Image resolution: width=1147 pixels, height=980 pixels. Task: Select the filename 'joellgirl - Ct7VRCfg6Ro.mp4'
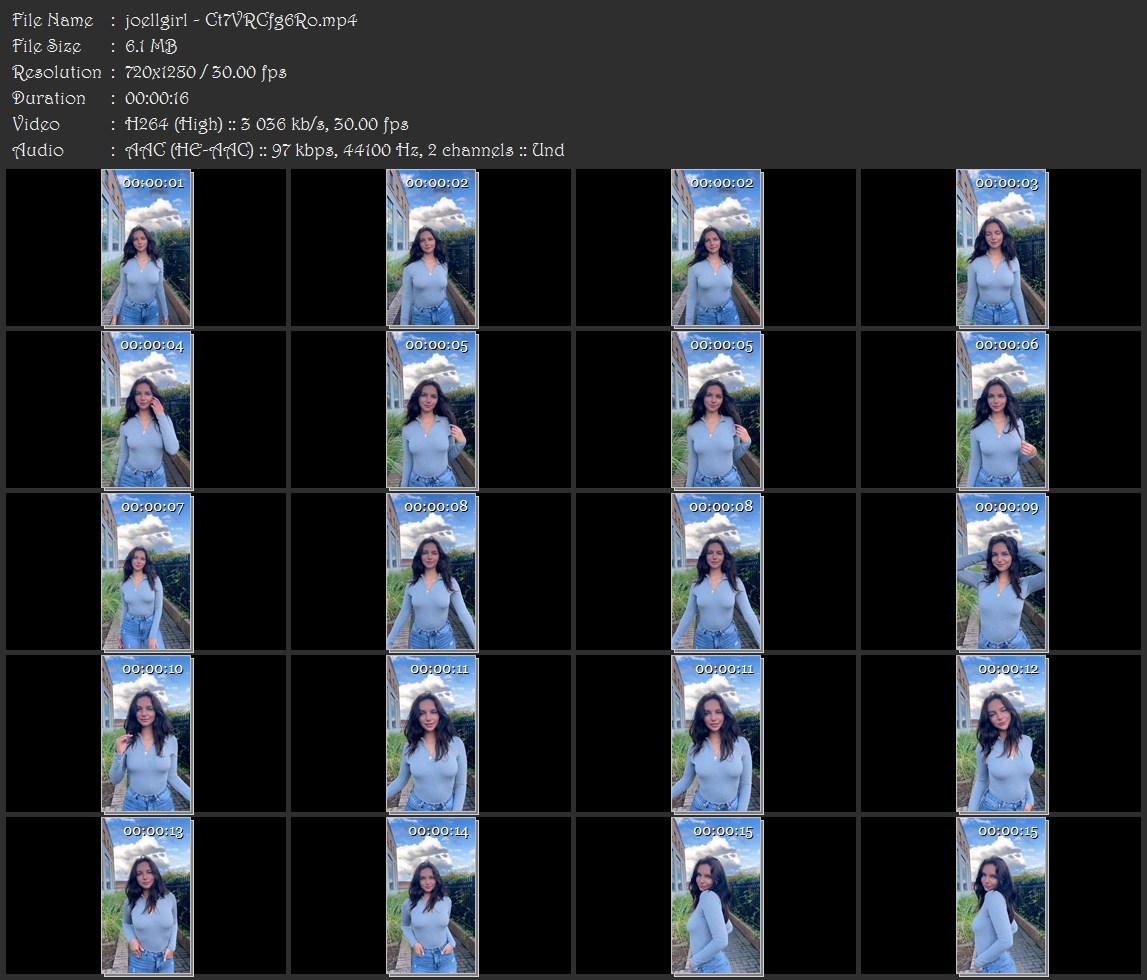pyautogui.click(x=241, y=20)
